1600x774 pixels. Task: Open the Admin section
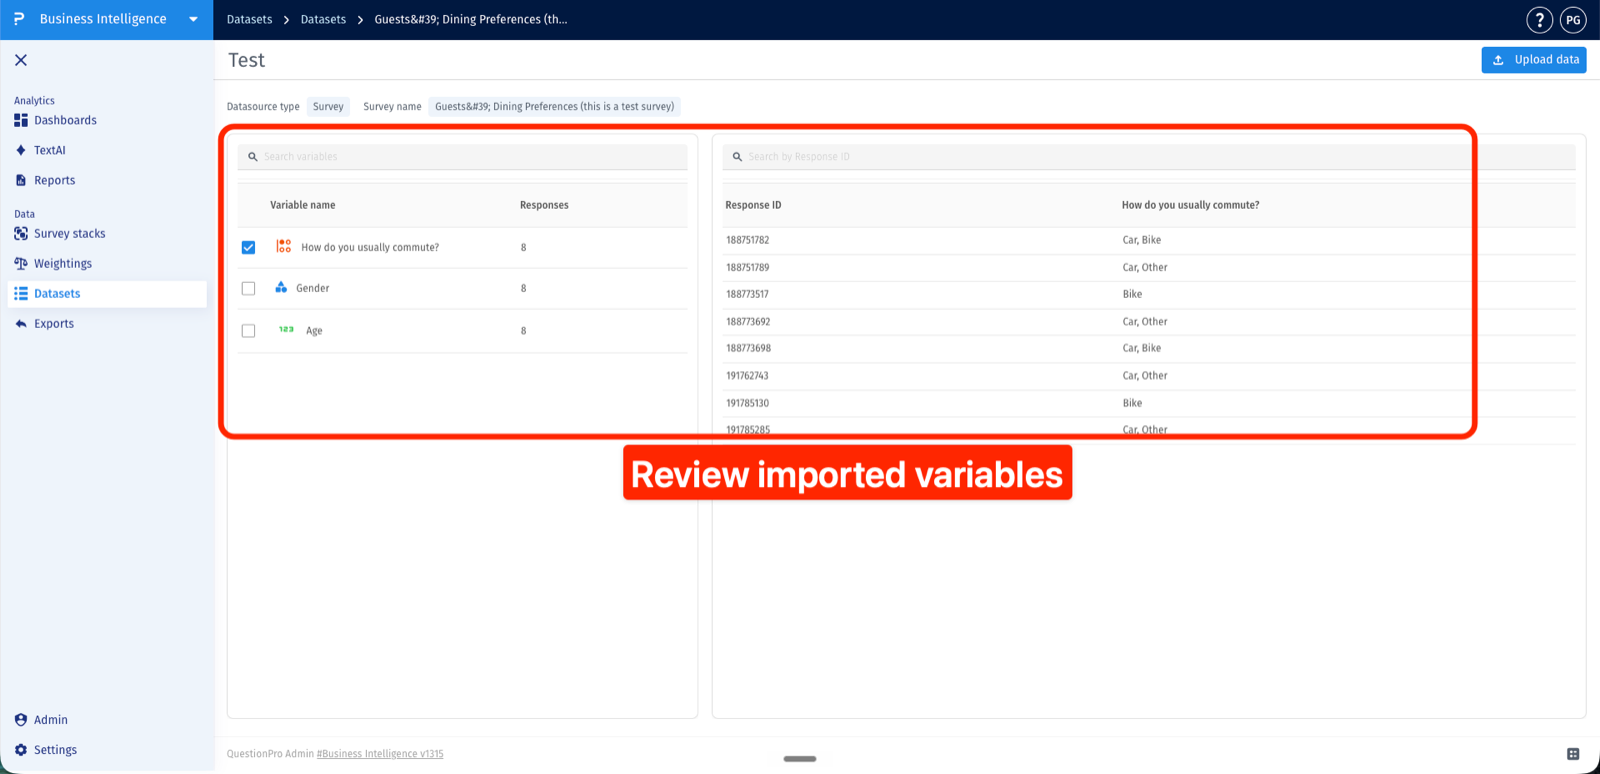(50, 719)
